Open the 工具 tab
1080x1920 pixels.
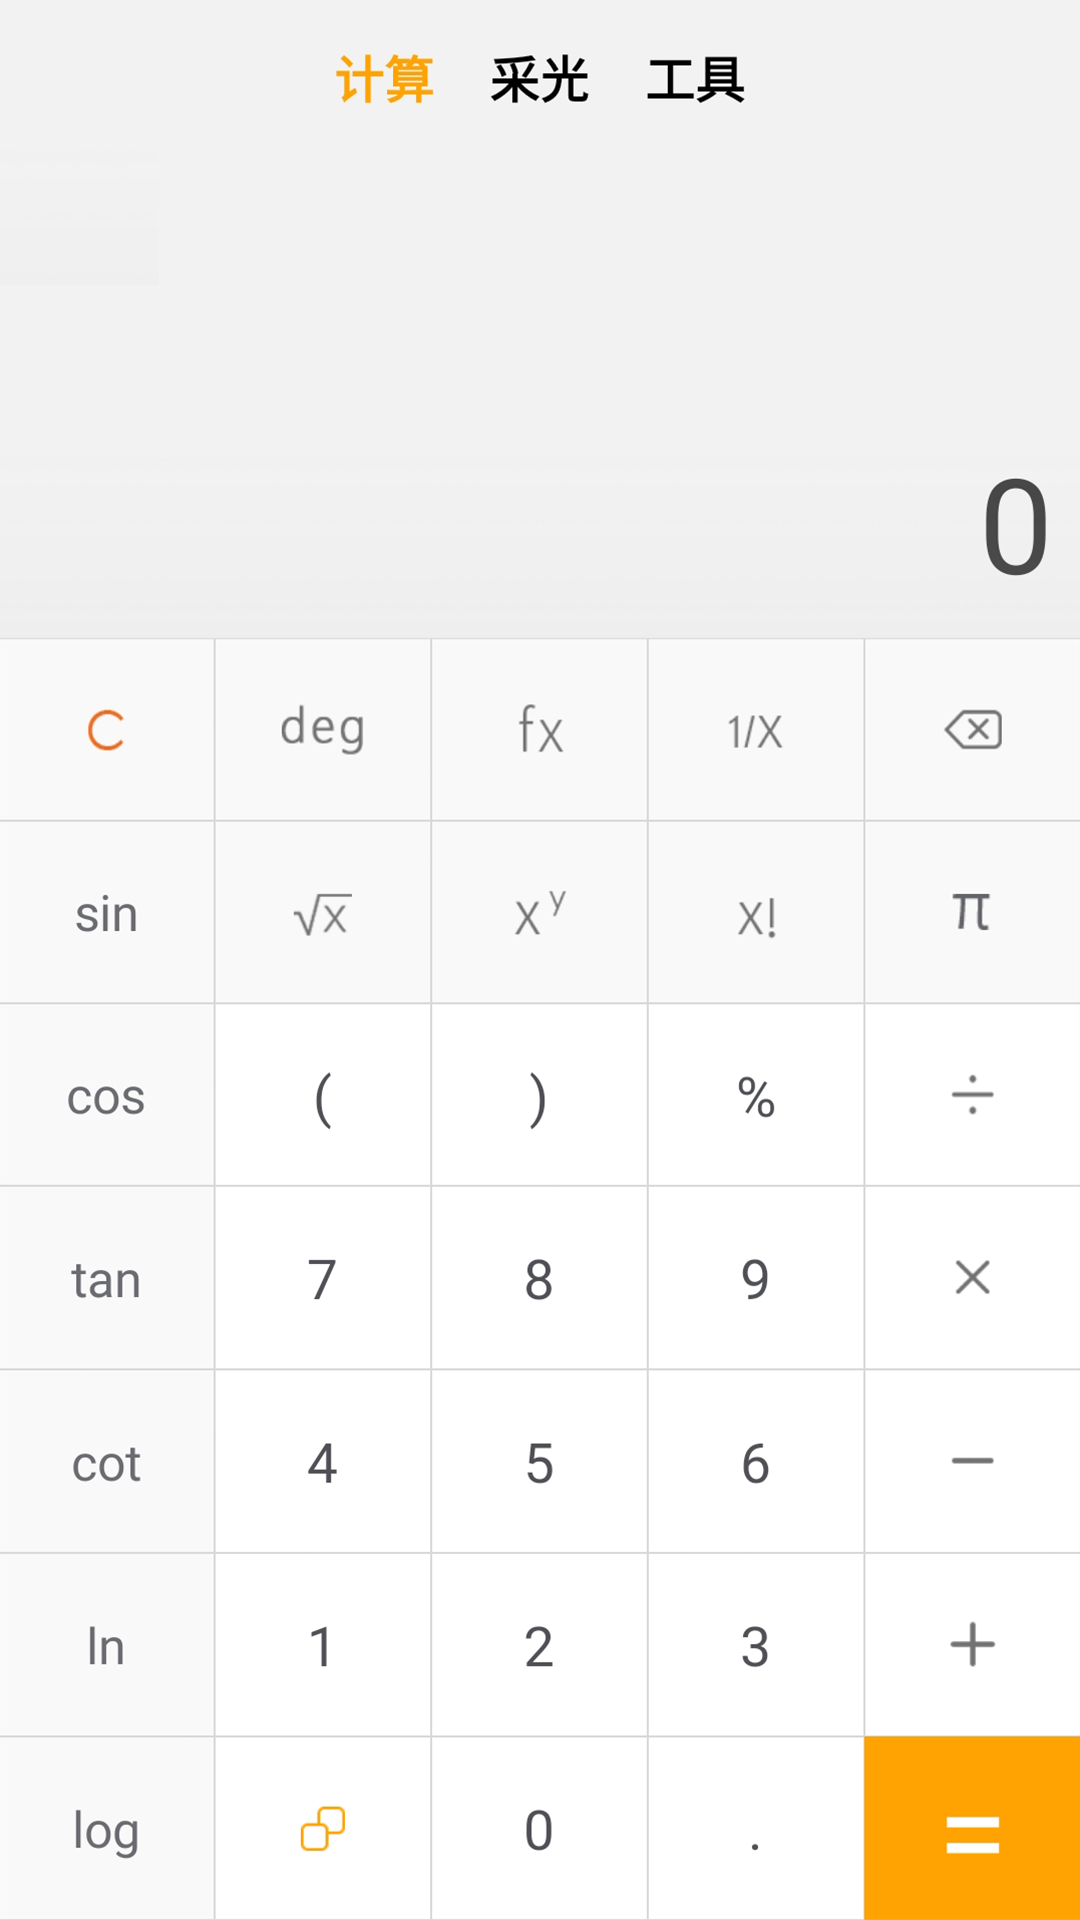point(696,80)
